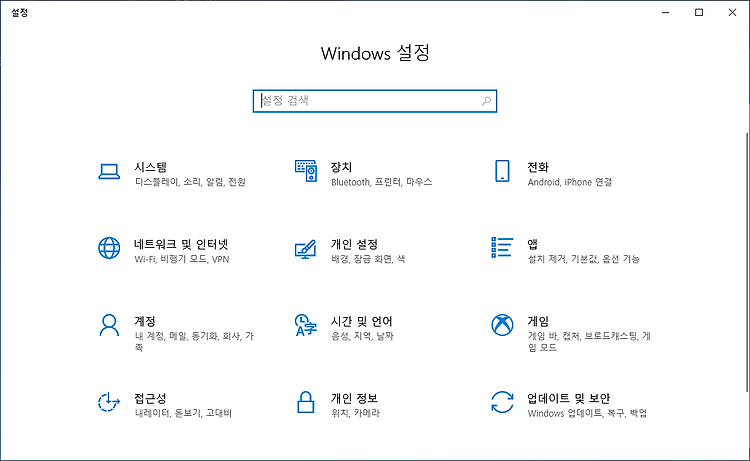Image resolution: width=750 pixels, height=461 pixels.
Task: Click the 계정 heading
Action: click(145, 321)
